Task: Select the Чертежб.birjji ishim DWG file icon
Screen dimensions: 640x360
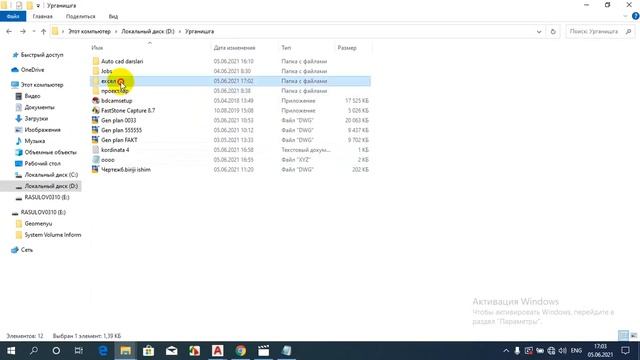Action: click(x=96, y=169)
